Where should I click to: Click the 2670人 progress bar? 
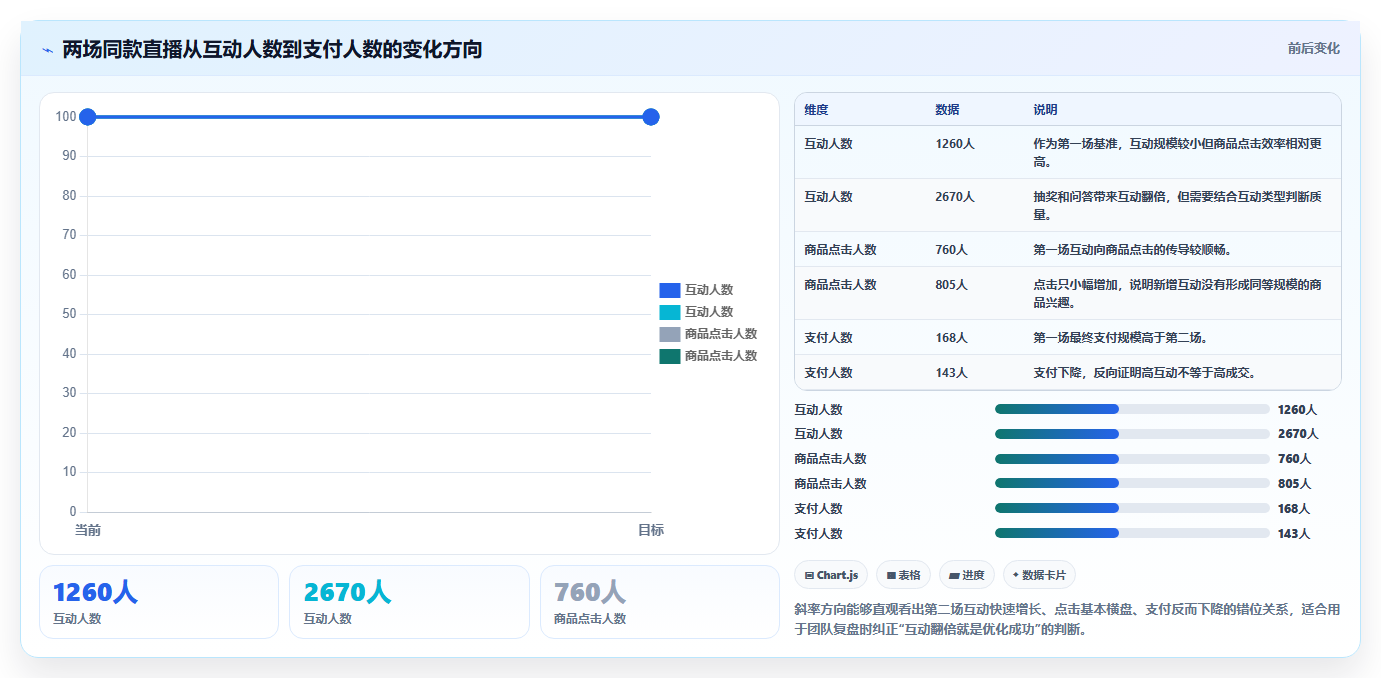click(x=1132, y=434)
